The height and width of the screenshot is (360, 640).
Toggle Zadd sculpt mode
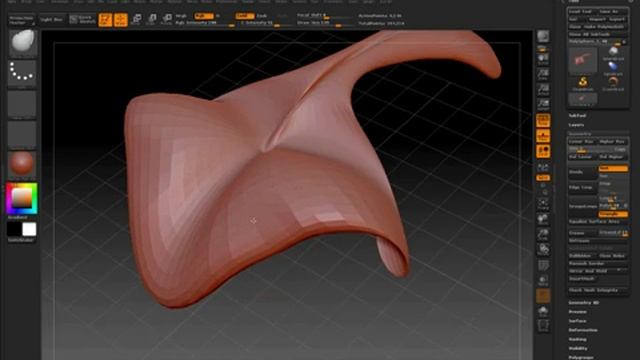pyautogui.click(x=244, y=16)
